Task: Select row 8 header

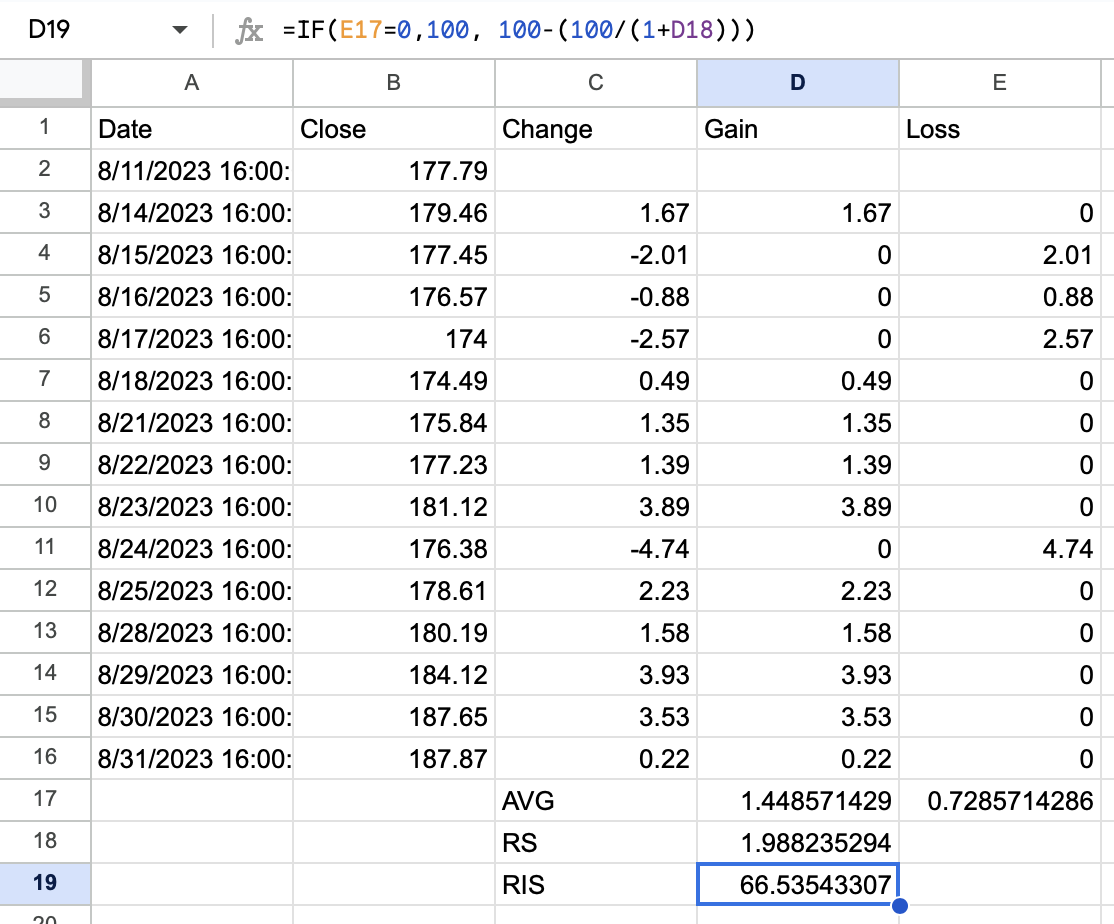Action: tap(45, 421)
